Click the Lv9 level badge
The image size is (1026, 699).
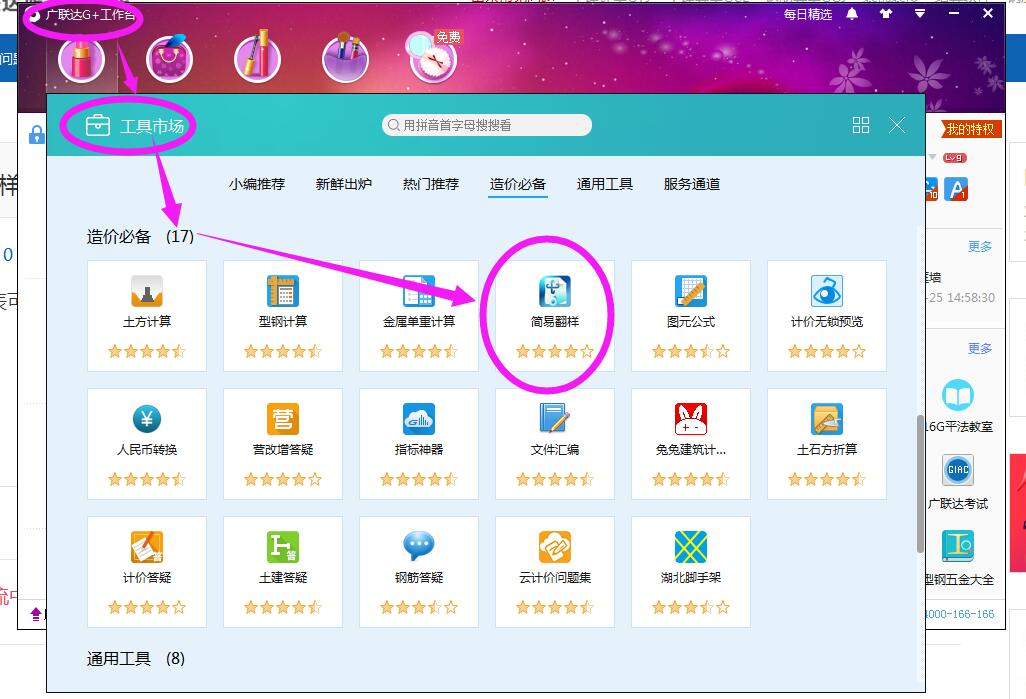[954, 158]
